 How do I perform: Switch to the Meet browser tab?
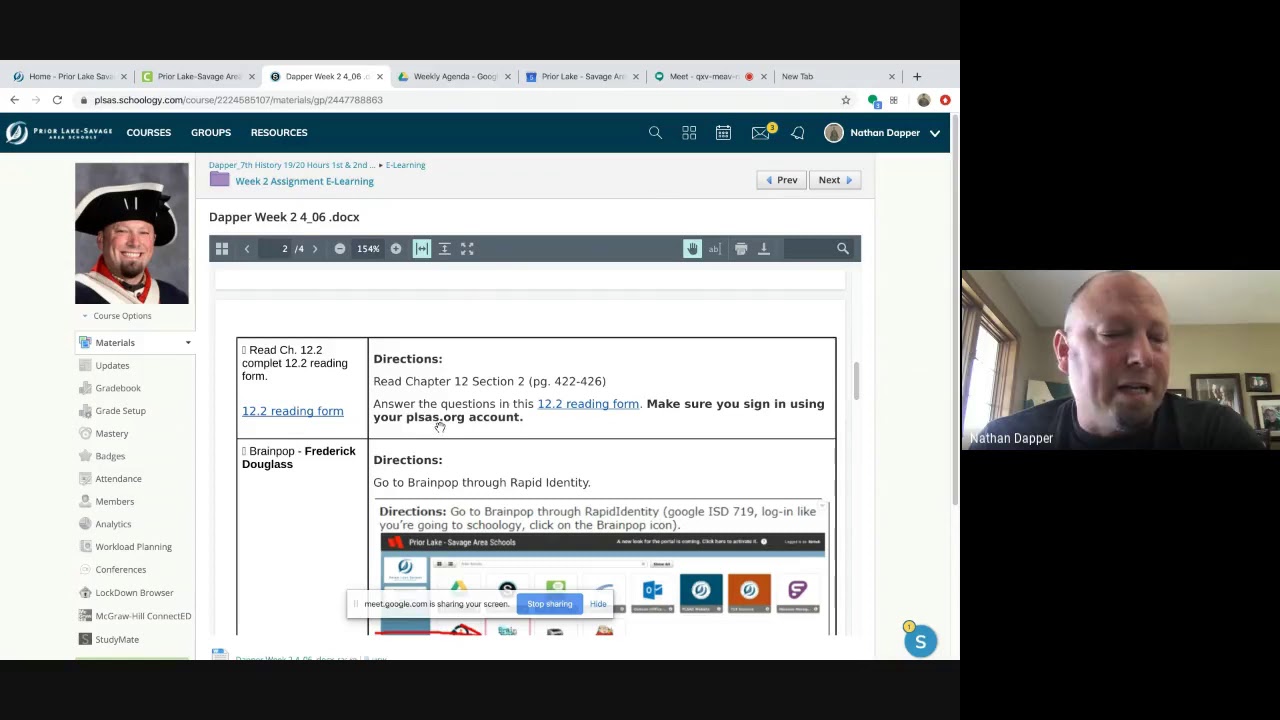coord(705,77)
